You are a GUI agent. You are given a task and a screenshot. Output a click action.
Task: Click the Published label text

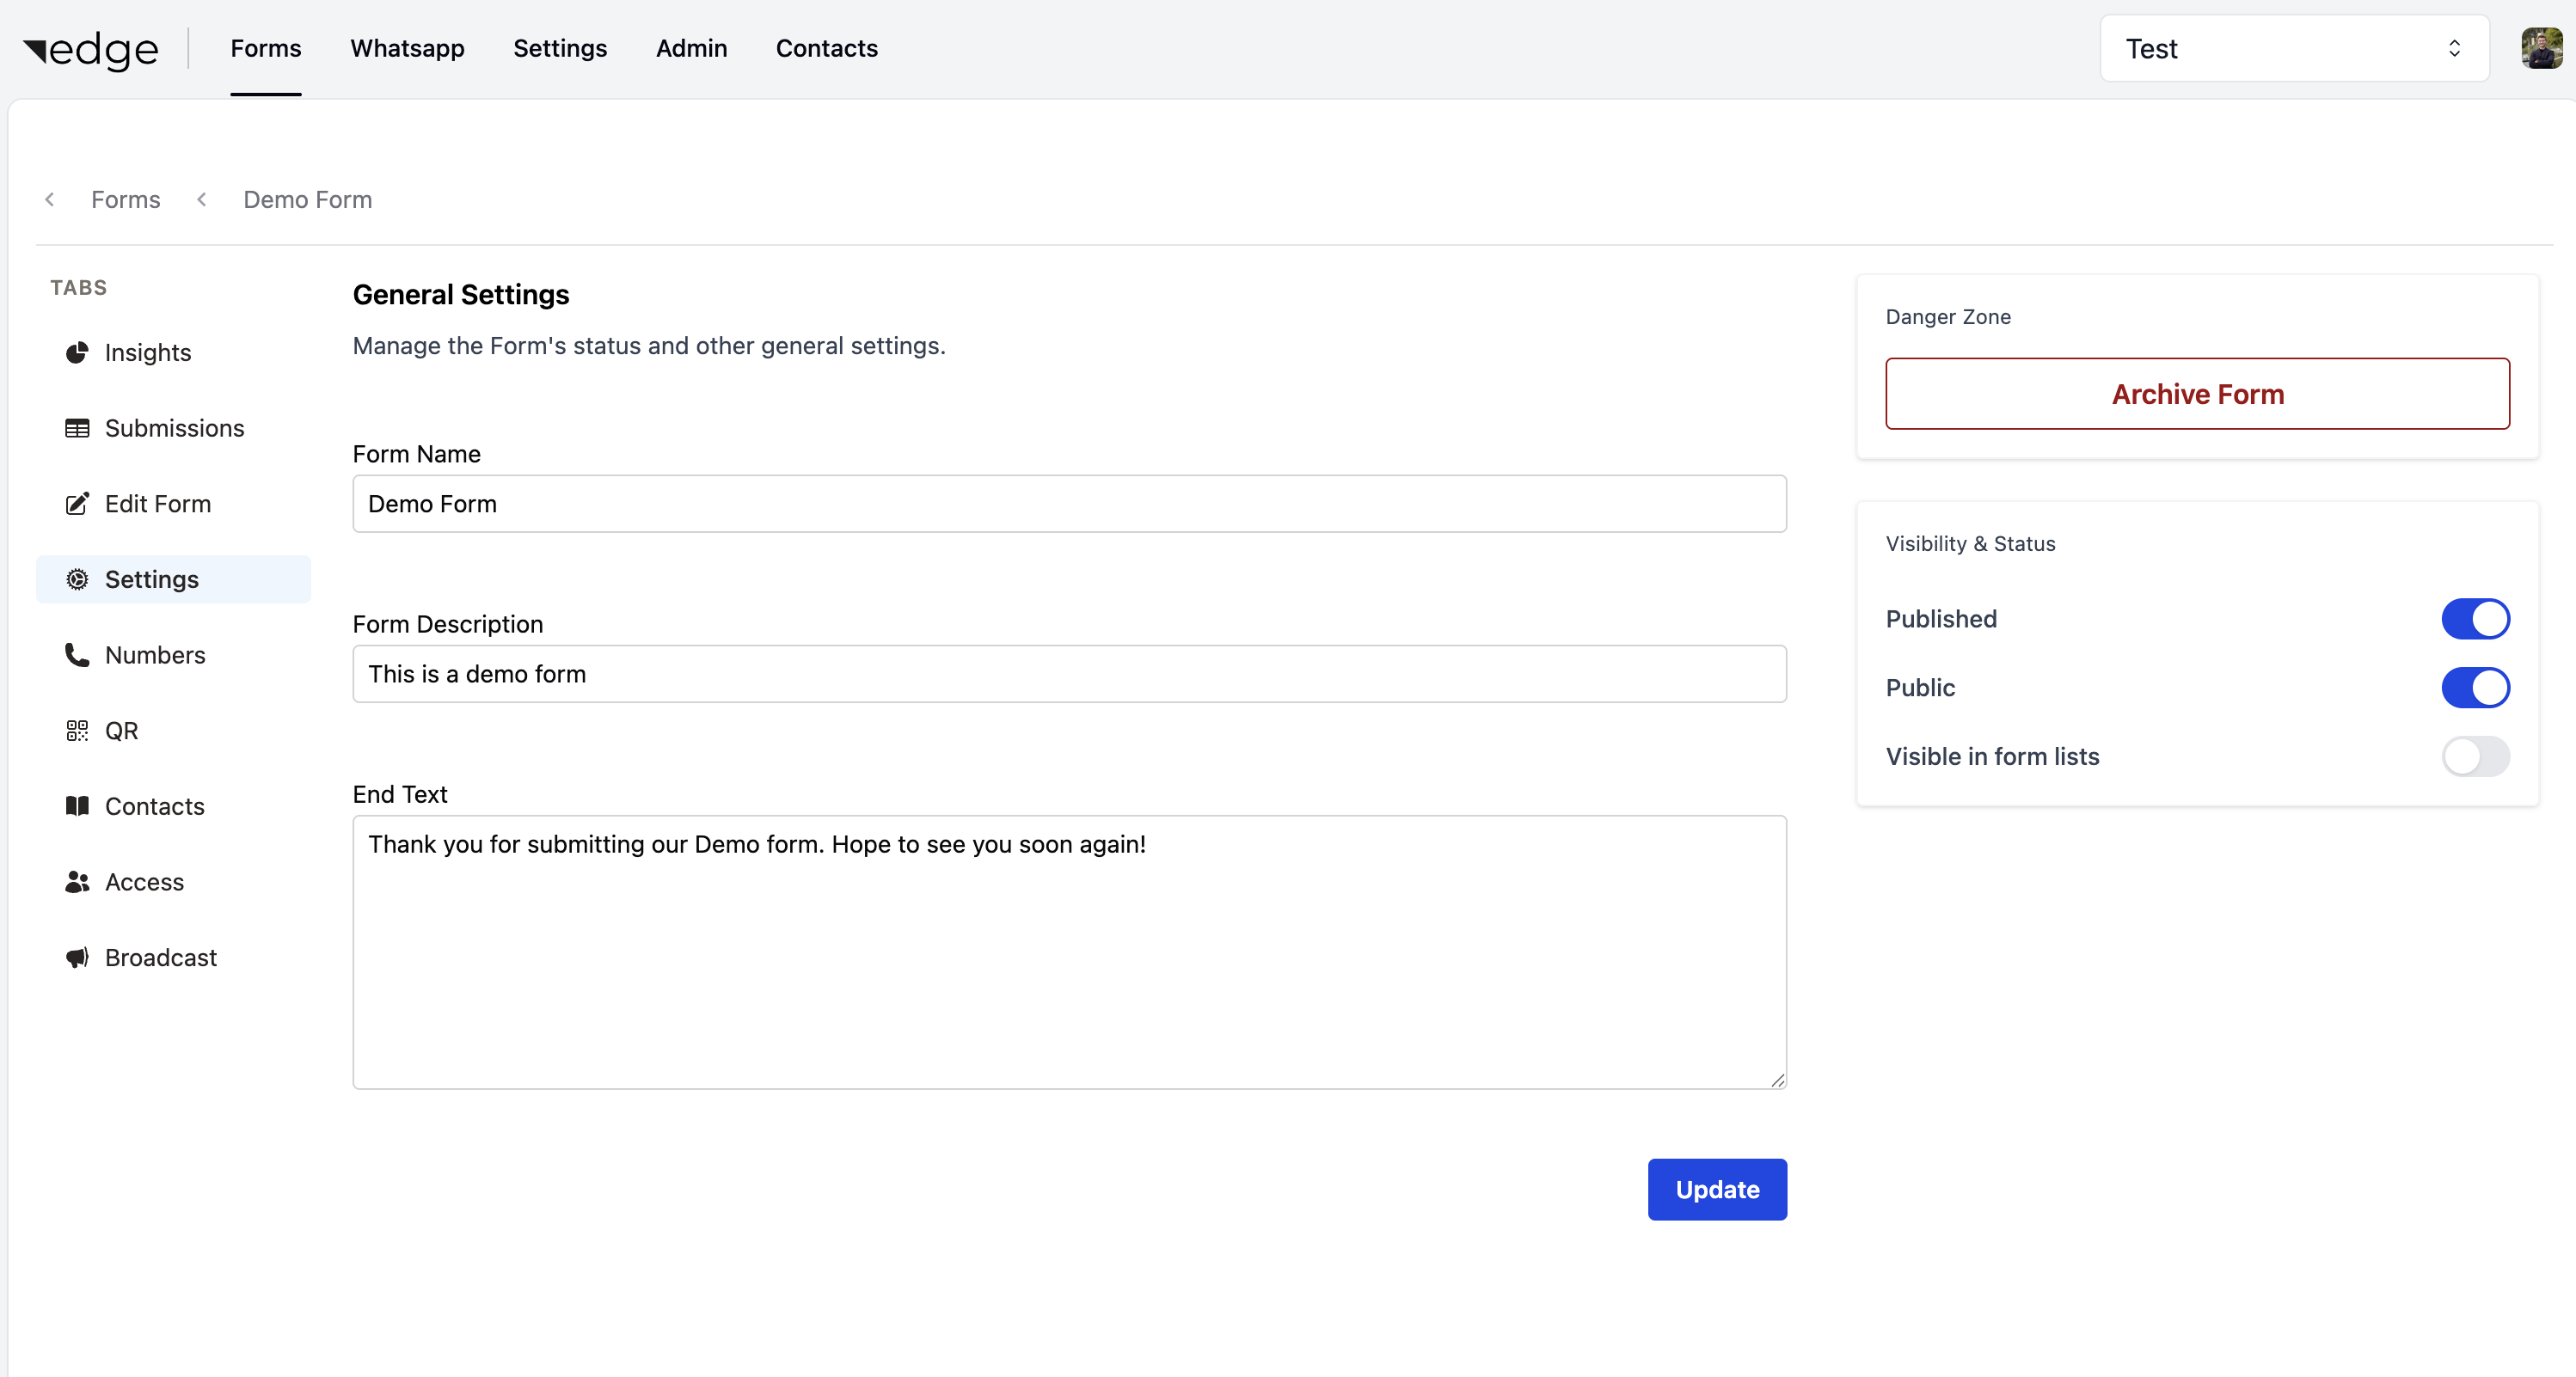pos(1941,619)
